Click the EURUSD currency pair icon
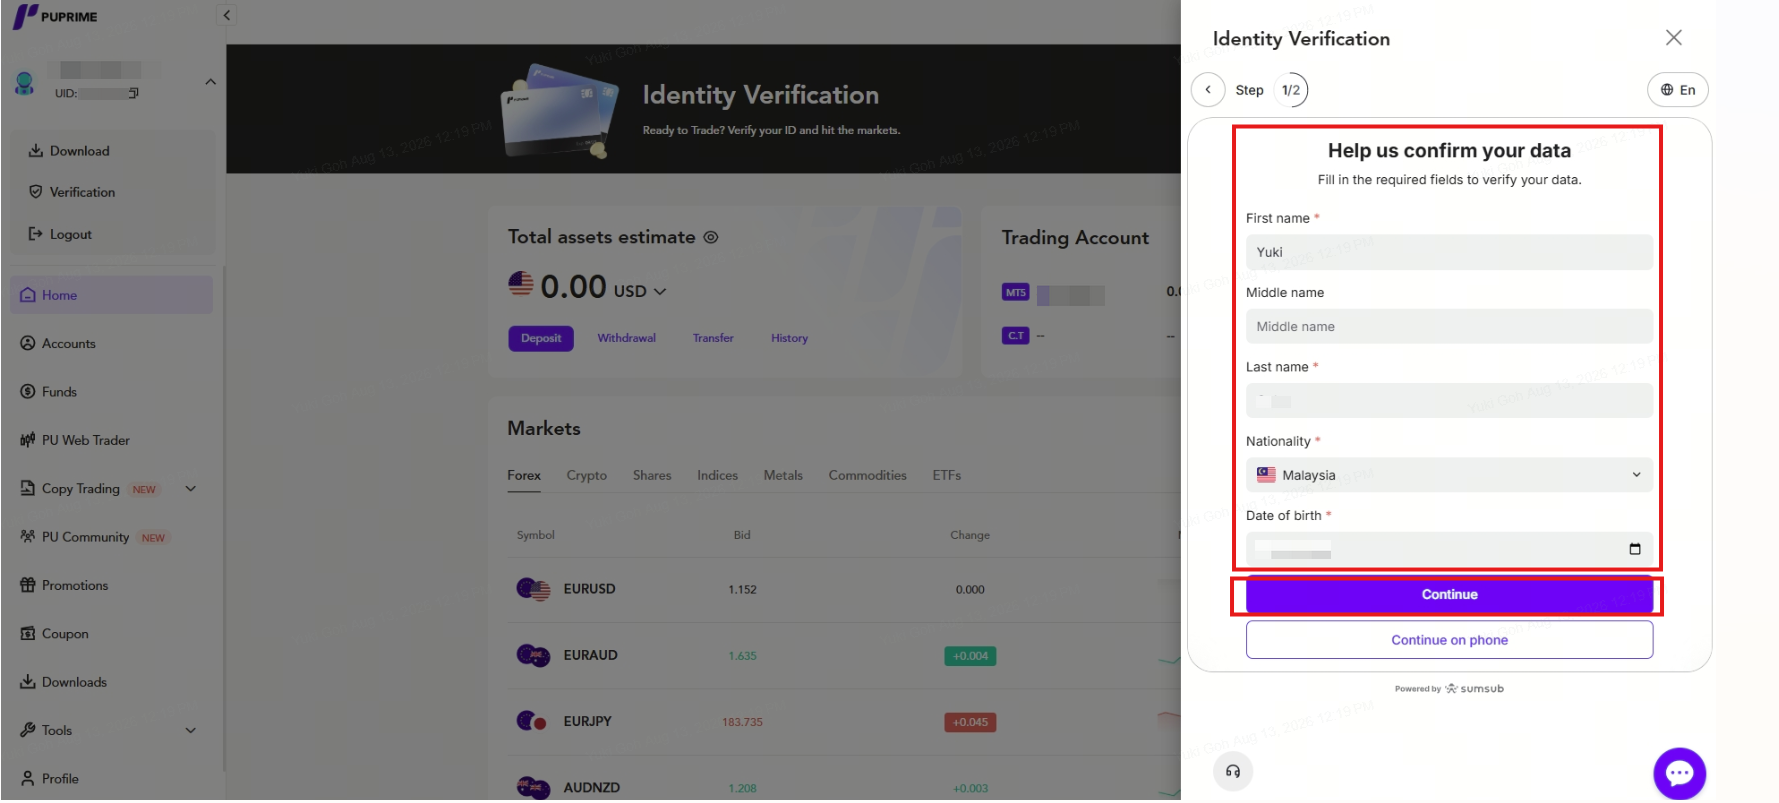The width and height of the screenshot is (1779, 803). pyautogui.click(x=533, y=589)
